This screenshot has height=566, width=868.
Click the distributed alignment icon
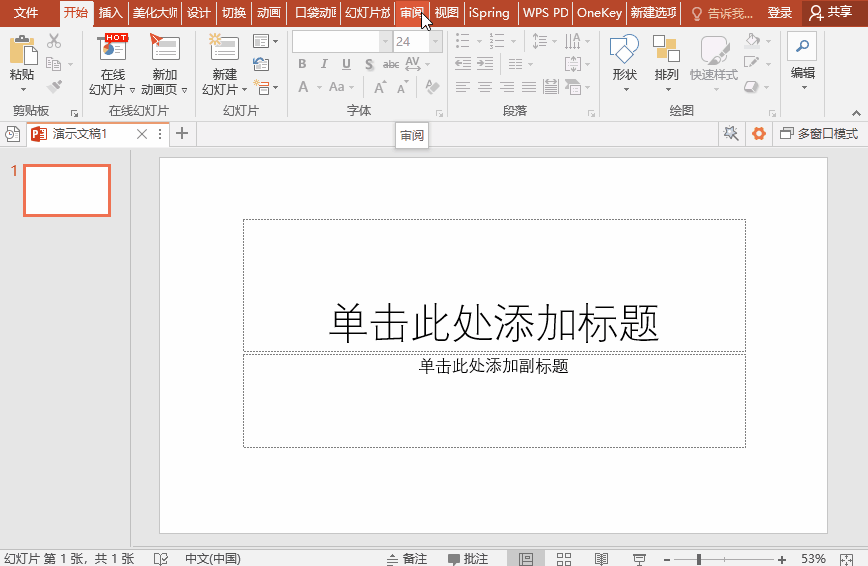(x=551, y=87)
